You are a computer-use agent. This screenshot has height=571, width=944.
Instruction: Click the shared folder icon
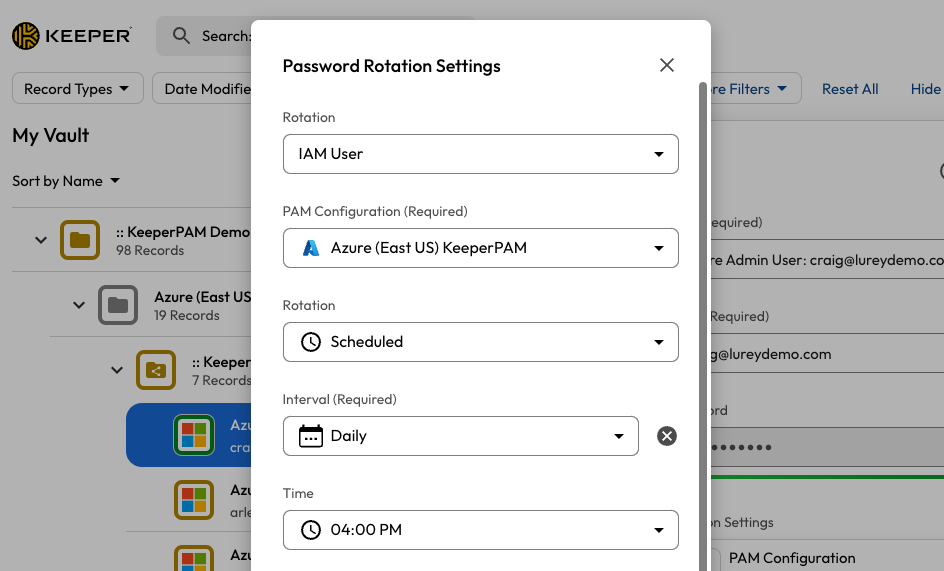[x=155, y=370]
